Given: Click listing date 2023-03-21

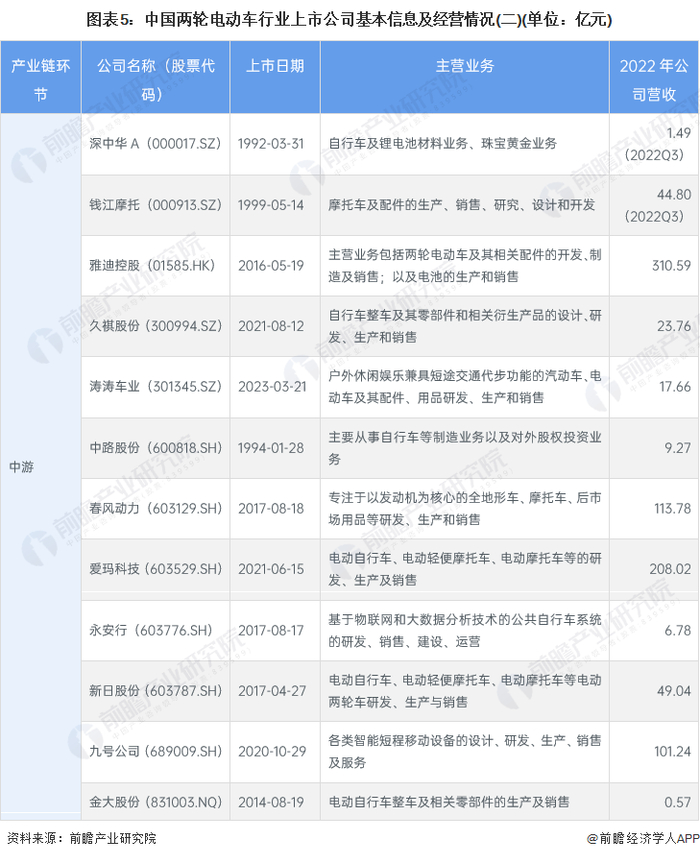Looking at the screenshot, I should pyautogui.click(x=272, y=387).
